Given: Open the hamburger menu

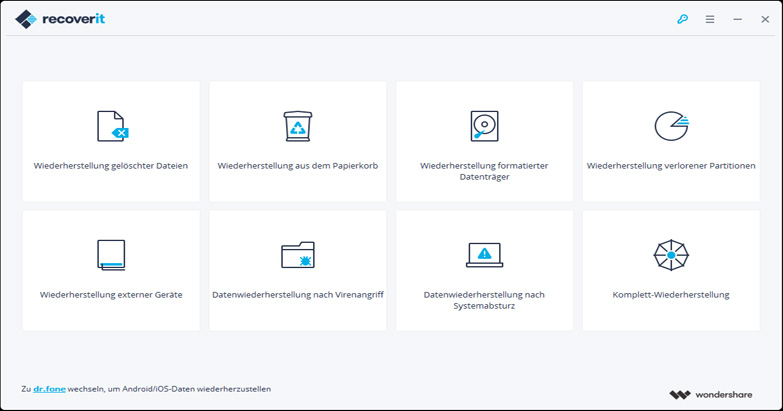Looking at the screenshot, I should point(710,19).
